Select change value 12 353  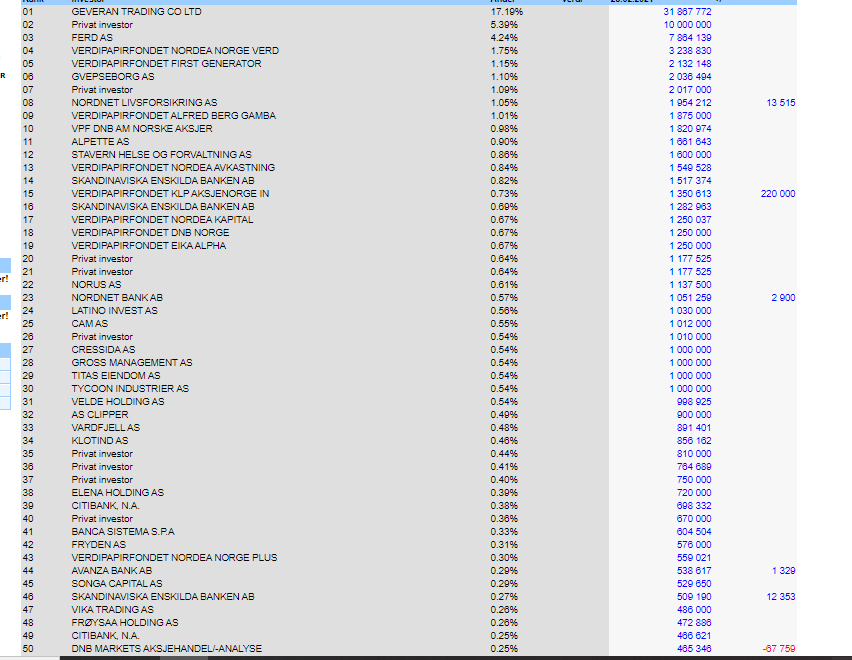point(781,598)
